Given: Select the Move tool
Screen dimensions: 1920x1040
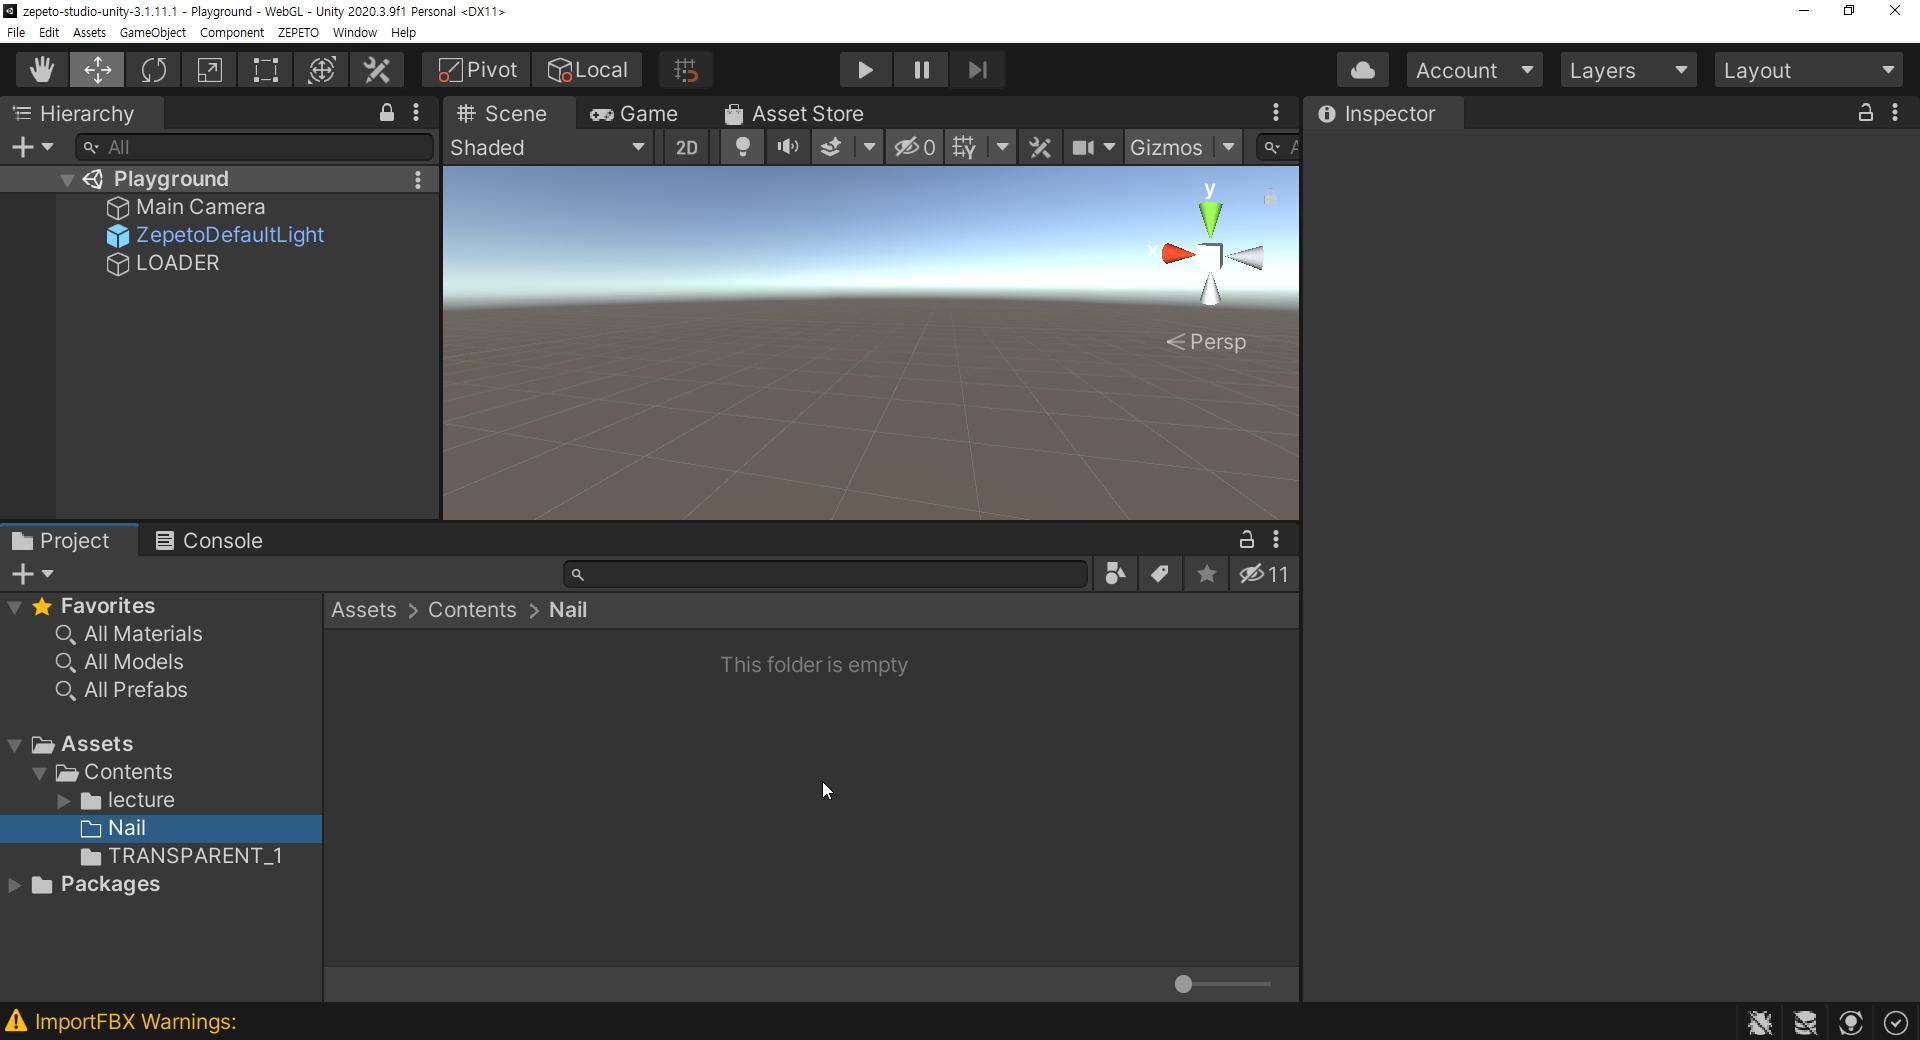Looking at the screenshot, I should 97,70.
